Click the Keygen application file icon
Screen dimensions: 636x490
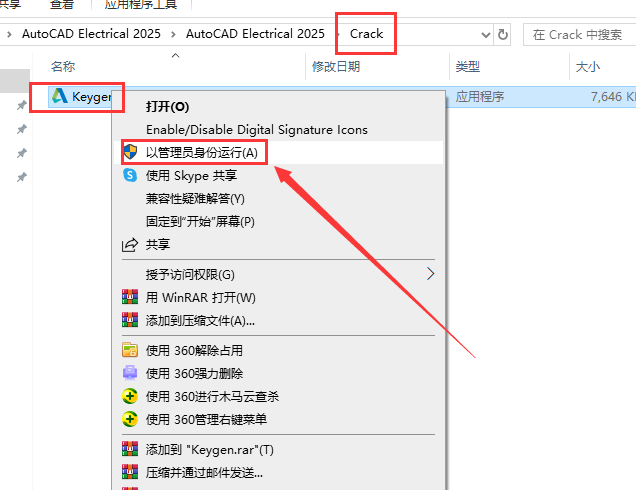60,97
